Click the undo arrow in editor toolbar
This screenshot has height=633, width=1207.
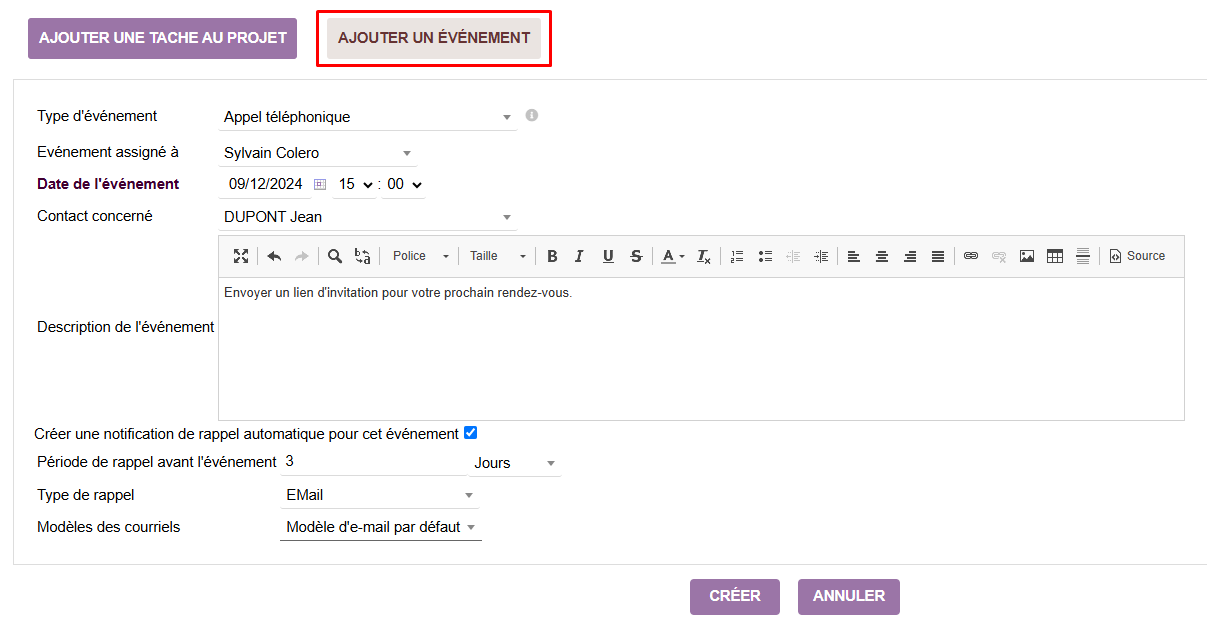pos(274,256)
